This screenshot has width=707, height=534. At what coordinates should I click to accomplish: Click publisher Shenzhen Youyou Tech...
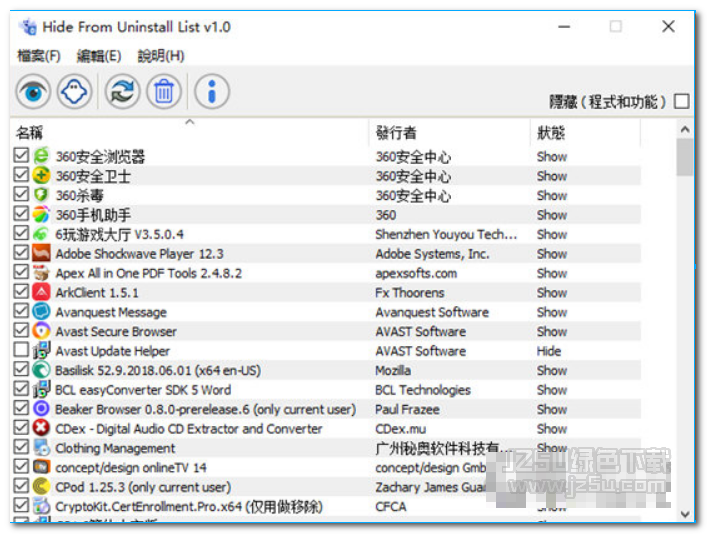(x=446, y=235)
